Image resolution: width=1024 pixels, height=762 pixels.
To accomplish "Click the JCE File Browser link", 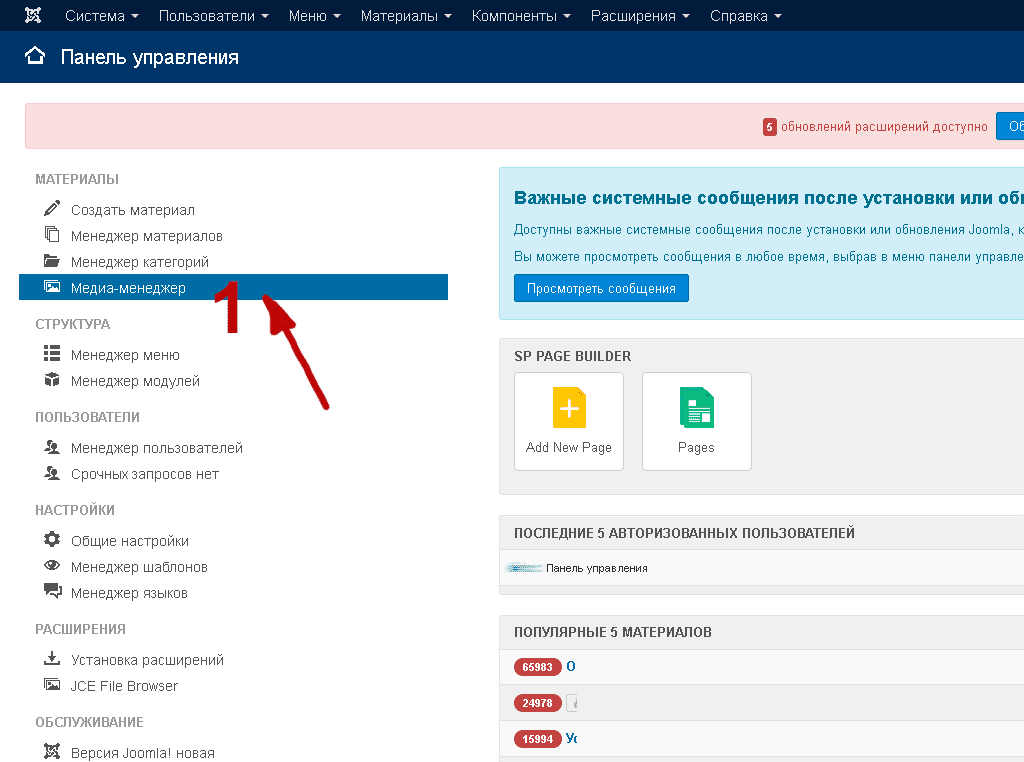I will click(124, 686).
